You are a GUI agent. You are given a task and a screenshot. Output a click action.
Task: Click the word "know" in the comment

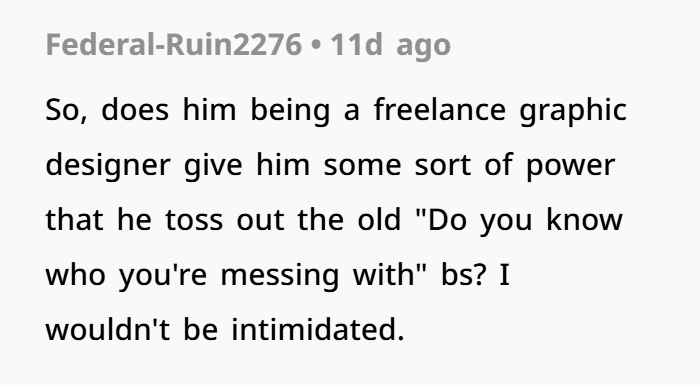[584, 219]
